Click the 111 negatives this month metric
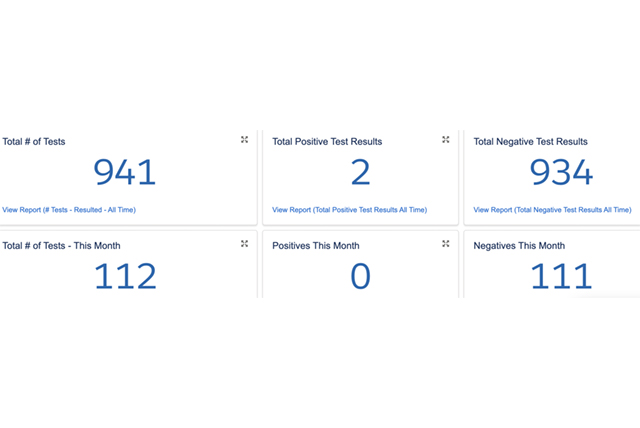This screenshot has width=640, height=428. (561, 276)
